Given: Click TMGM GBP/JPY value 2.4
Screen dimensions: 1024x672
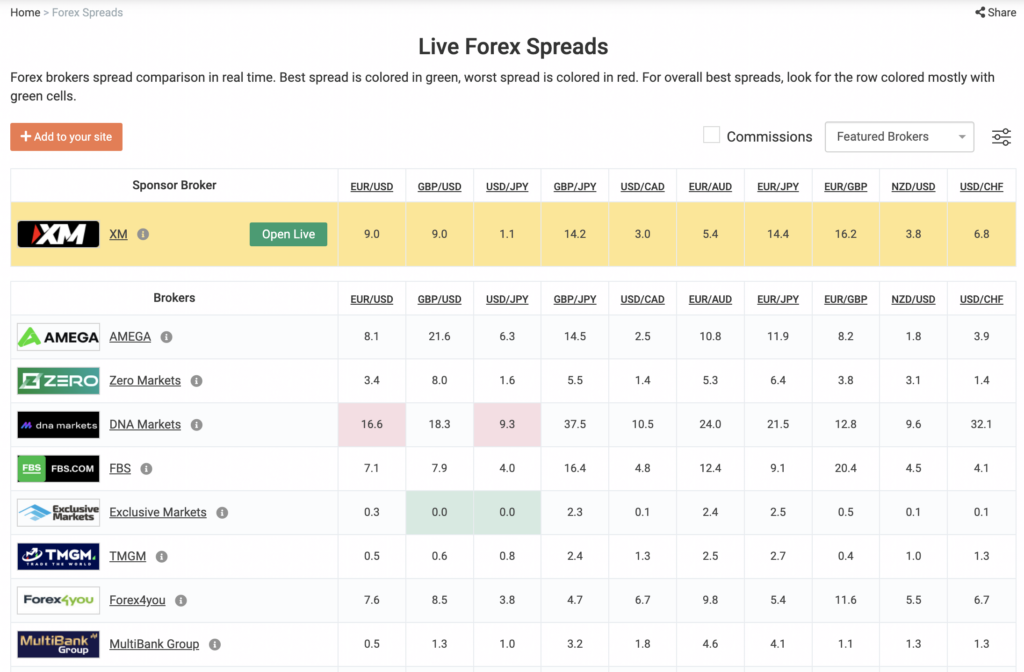Looking at the screenshot, I should 575,556.
